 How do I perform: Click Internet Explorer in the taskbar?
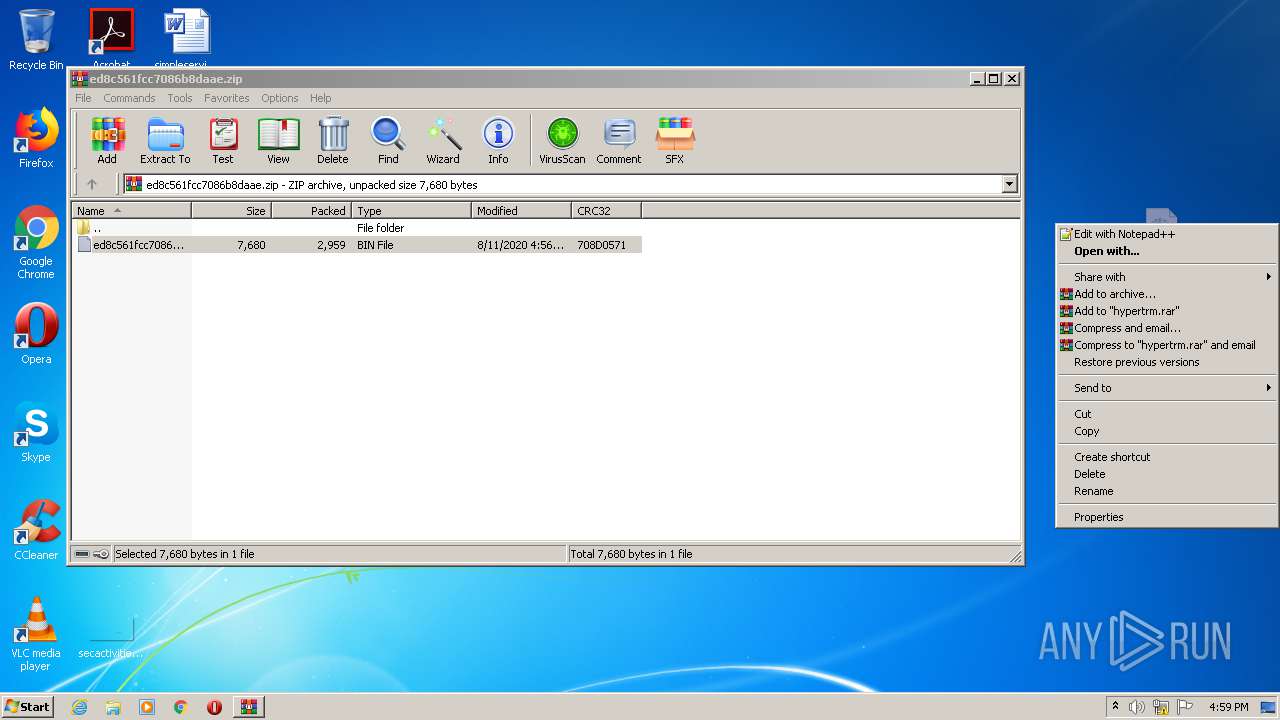tap(80, 707)
